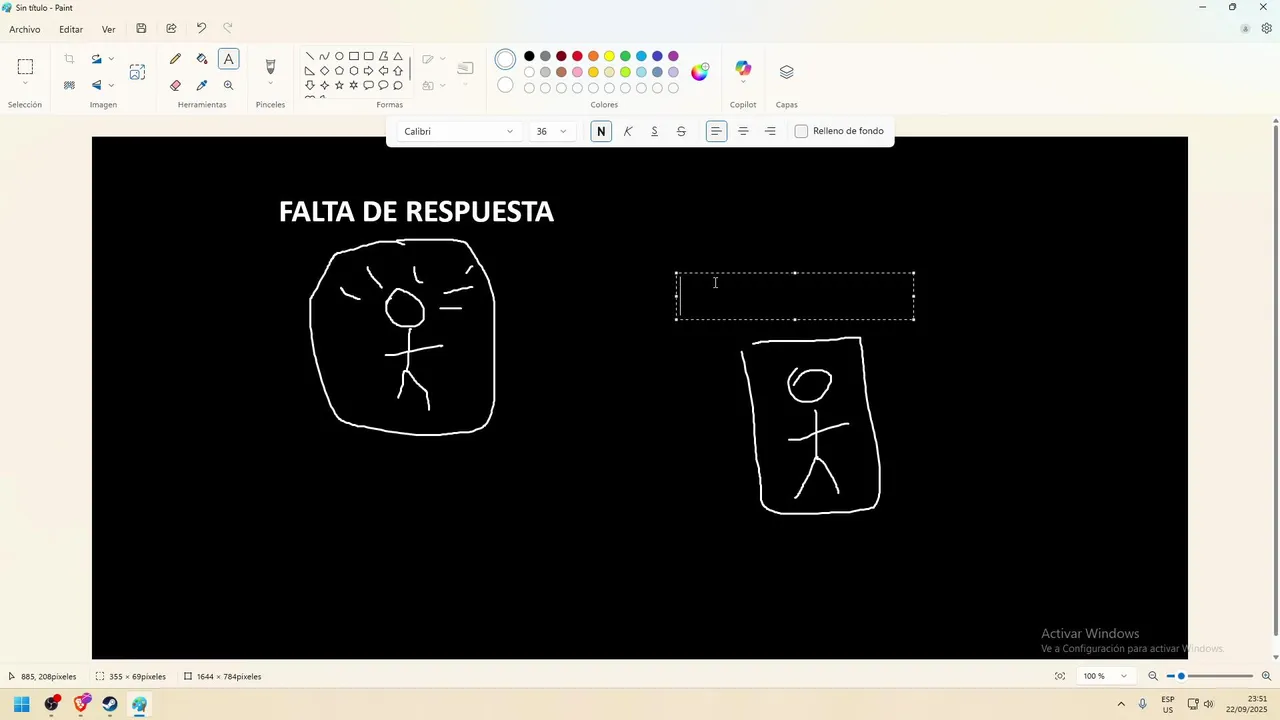
Task: Open the Layers panel
Action: [786, 72]
